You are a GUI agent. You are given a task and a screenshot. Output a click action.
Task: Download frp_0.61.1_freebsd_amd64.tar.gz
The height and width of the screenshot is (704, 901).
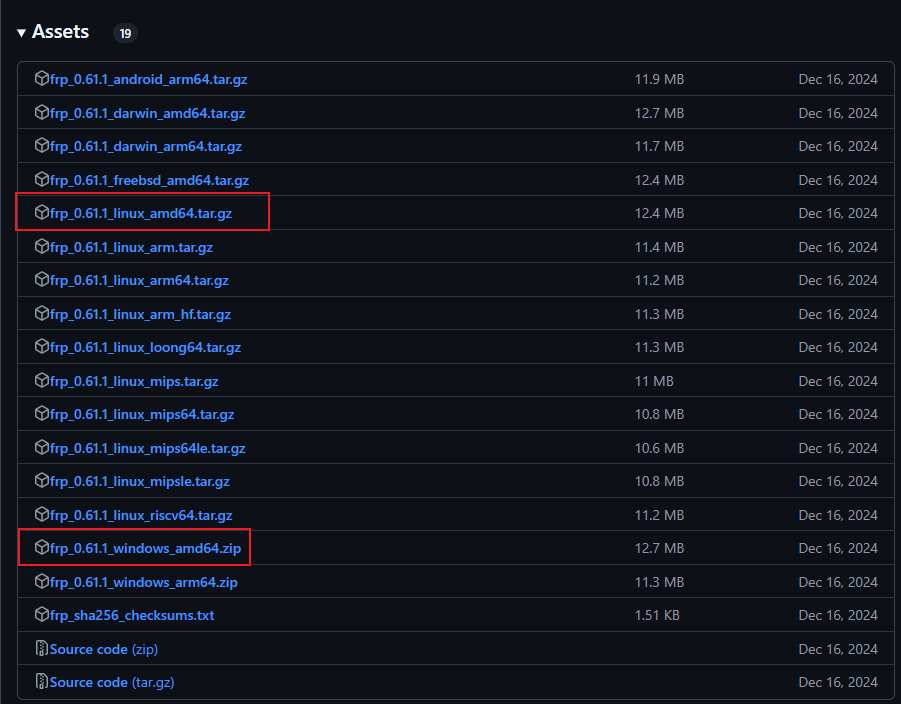pos(149,180)
